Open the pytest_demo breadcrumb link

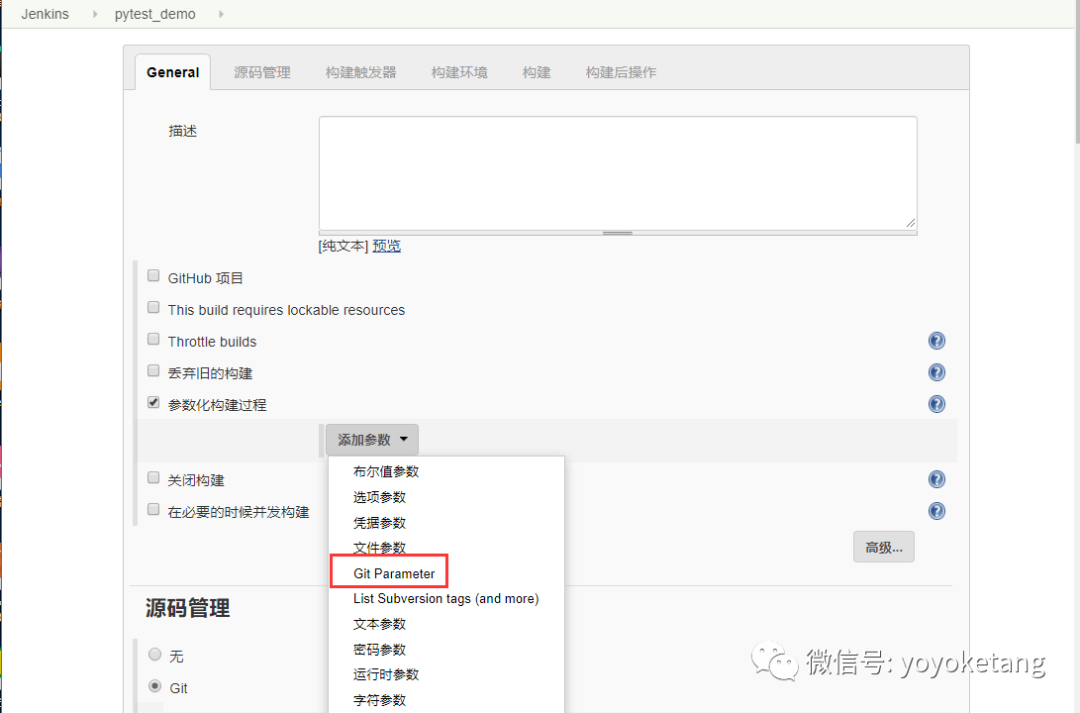155,14
